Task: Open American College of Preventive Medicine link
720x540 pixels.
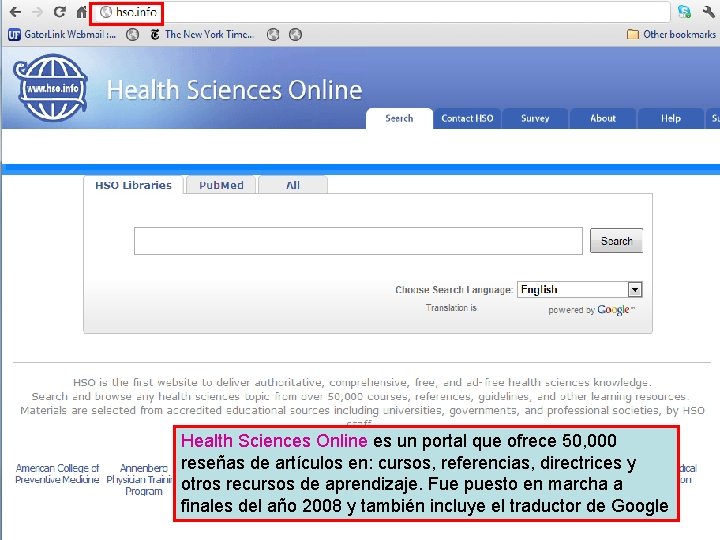Action: coord(57,473)
